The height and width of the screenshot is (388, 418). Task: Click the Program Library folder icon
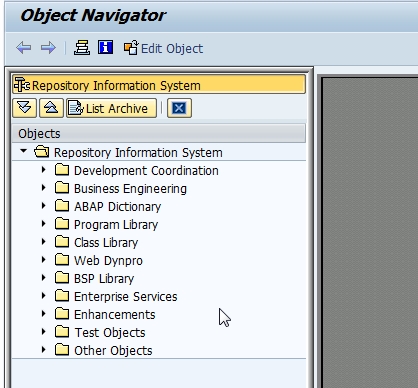62,224
